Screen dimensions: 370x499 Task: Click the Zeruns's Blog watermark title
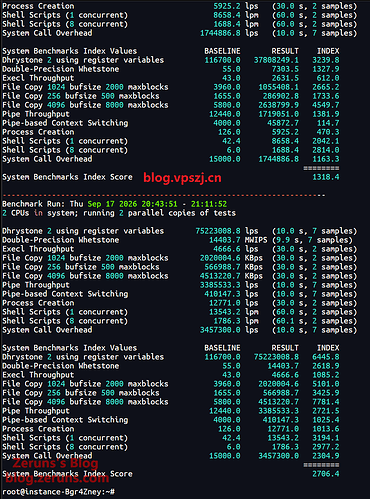click(56, 463)
